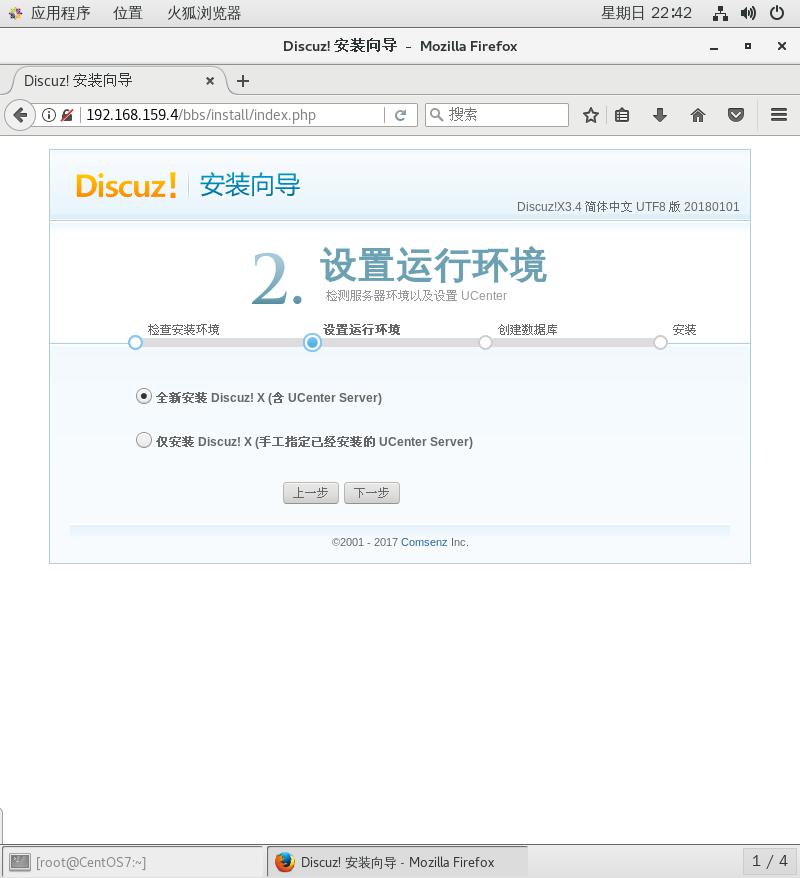Click the insecure connection crossed lock icon

tap(67, 115)
